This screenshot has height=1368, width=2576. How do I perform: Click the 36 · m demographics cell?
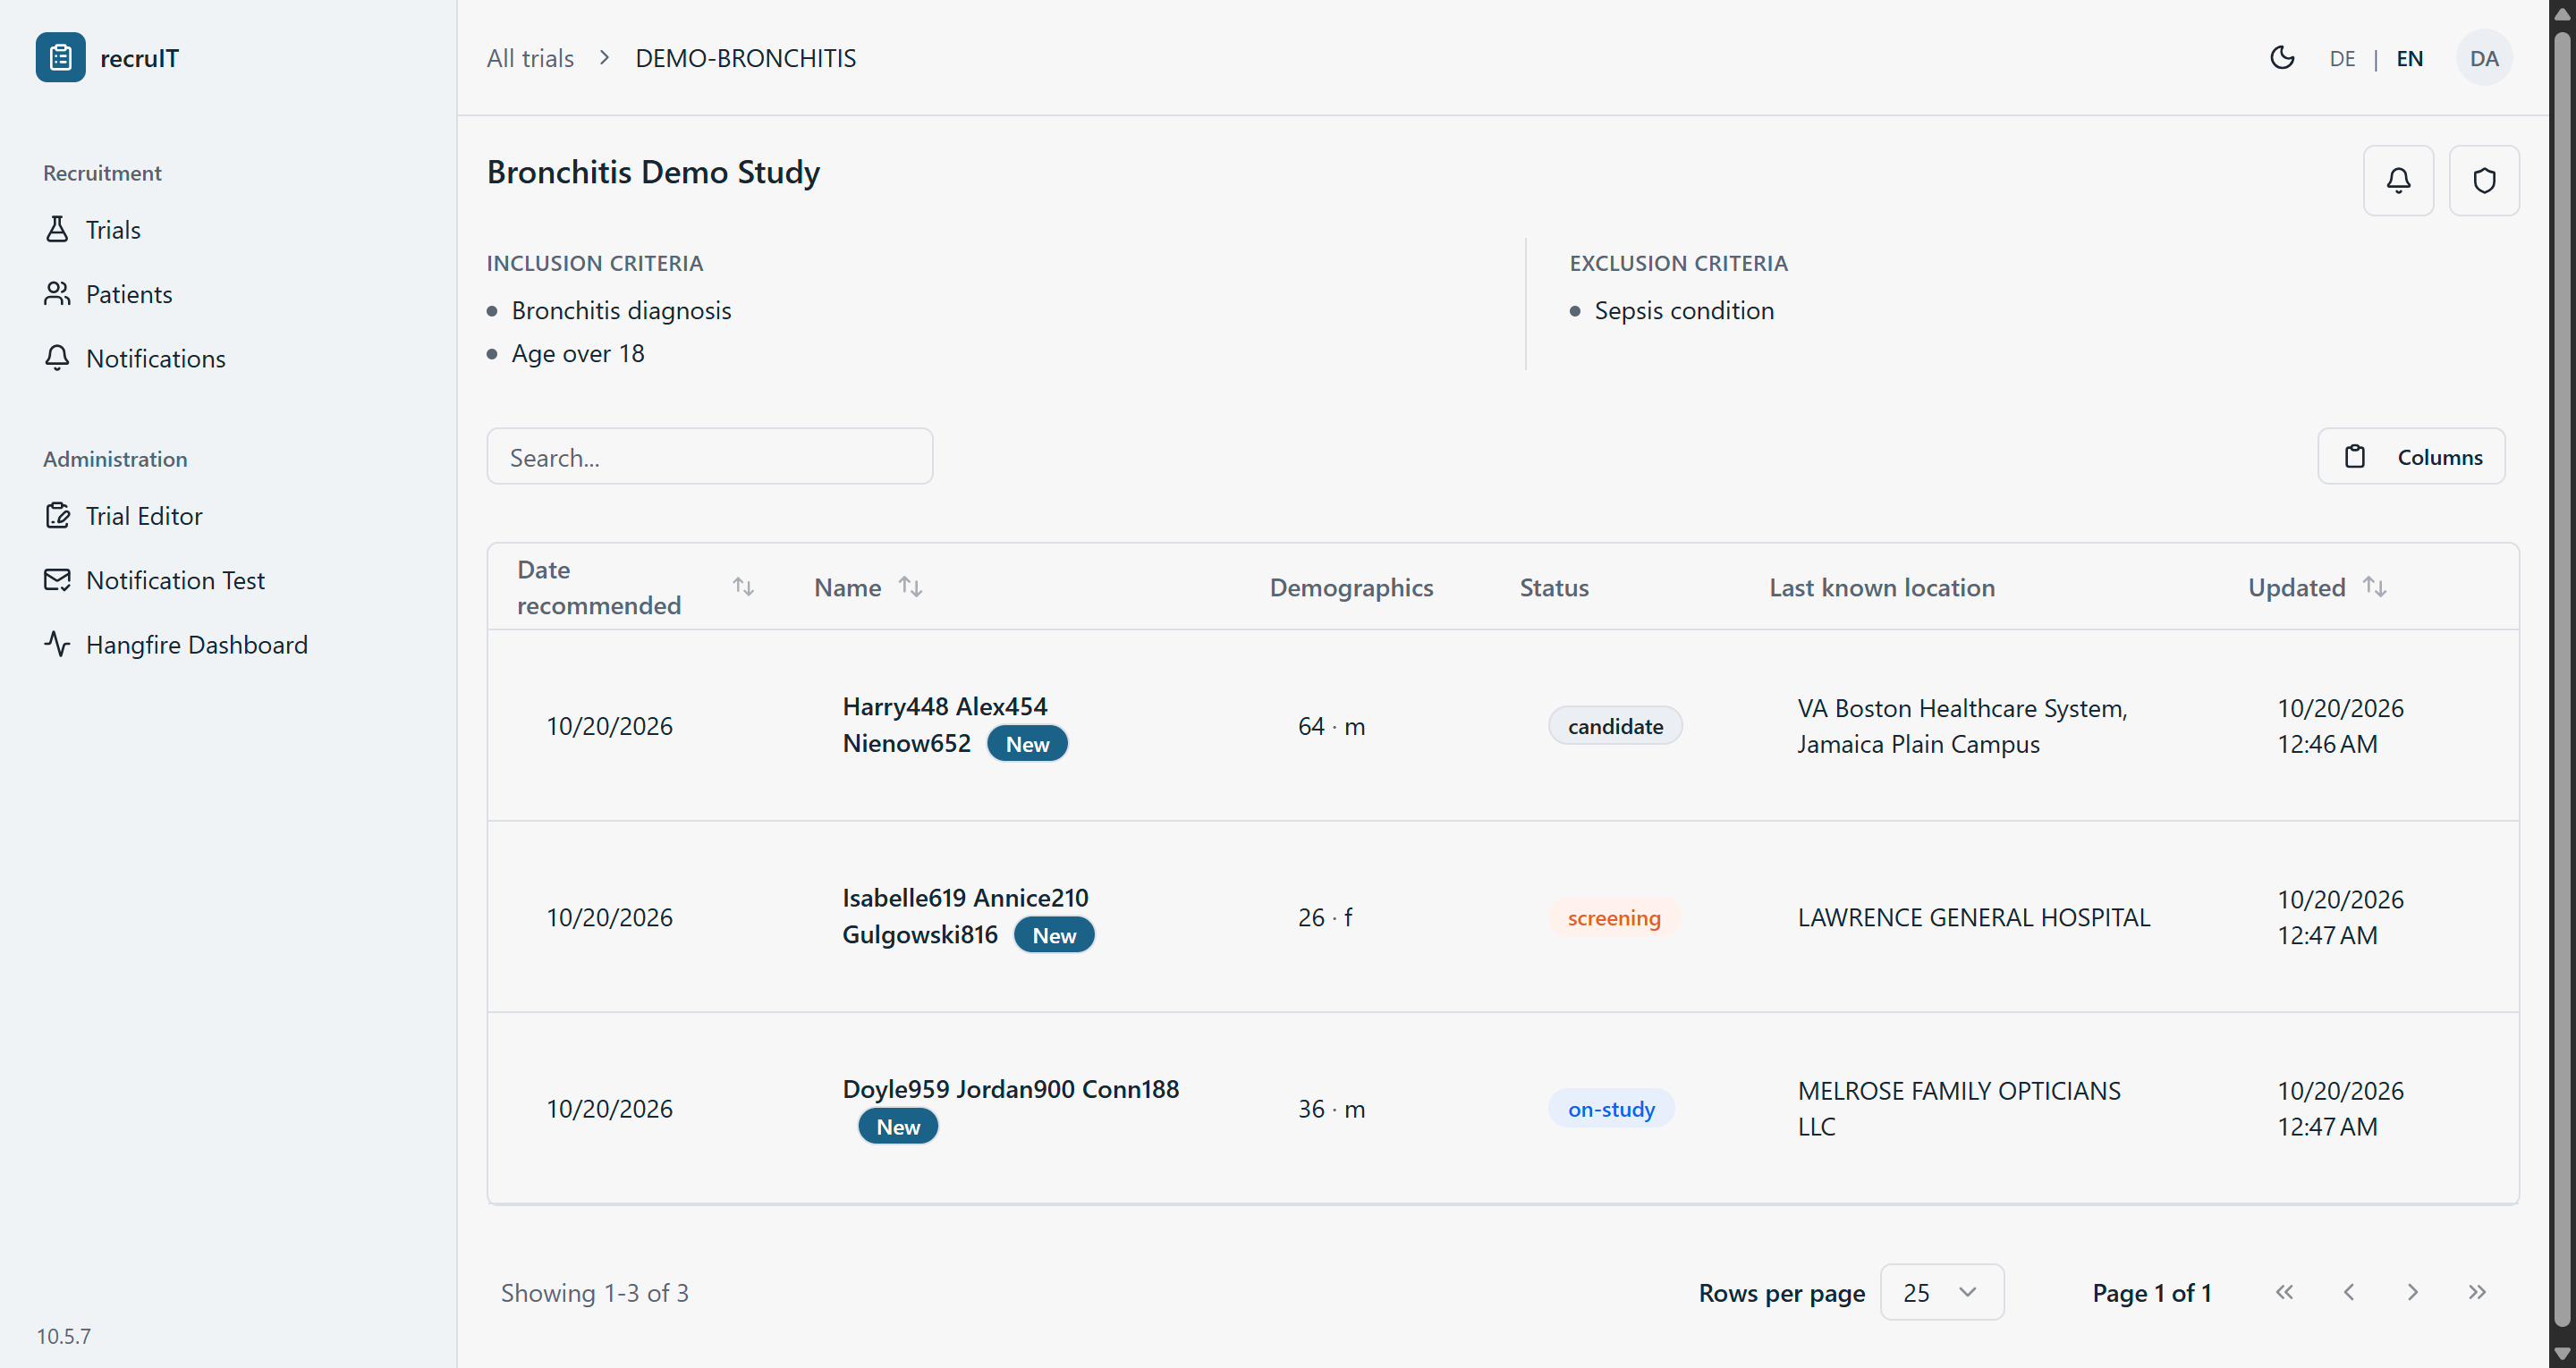pos(1331,1108)
